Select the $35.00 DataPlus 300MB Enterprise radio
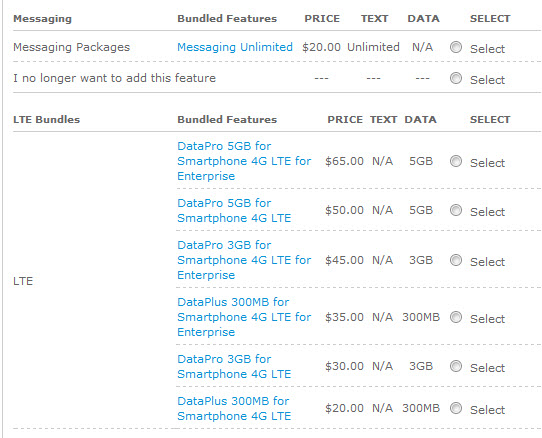The image size is (542, 438). pos(456,317)
